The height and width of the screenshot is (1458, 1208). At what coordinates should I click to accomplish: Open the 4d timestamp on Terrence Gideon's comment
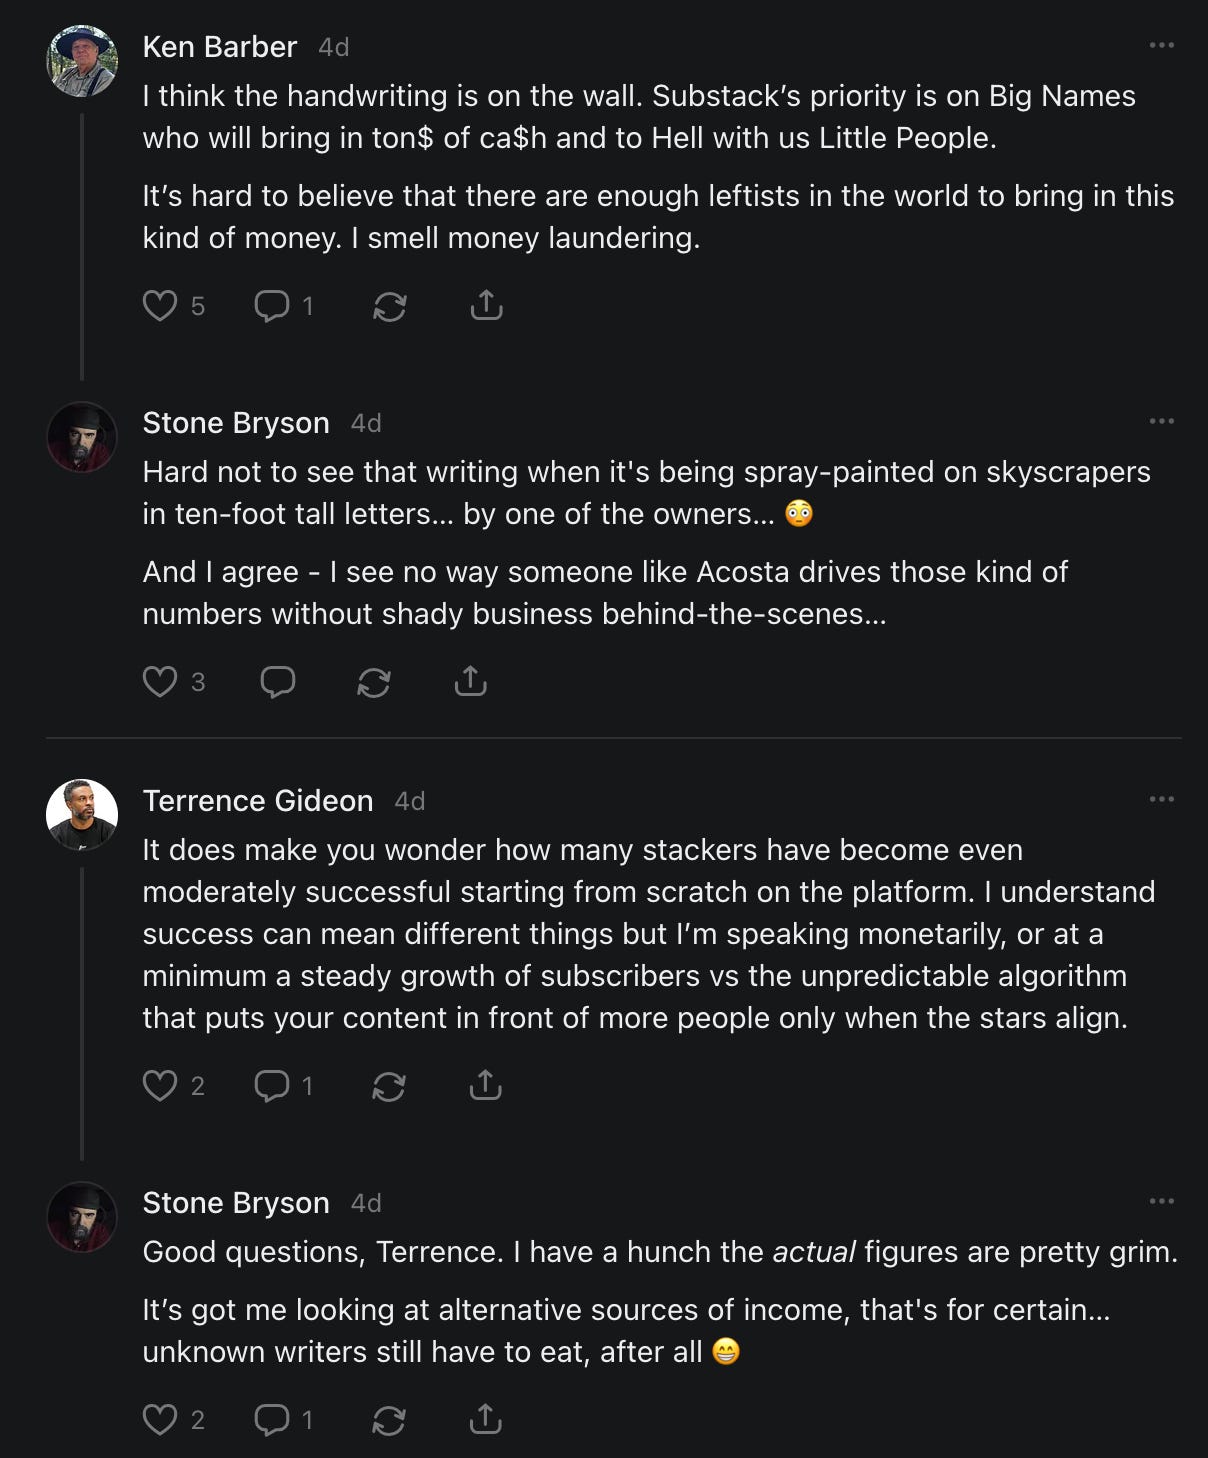point(410,802)
